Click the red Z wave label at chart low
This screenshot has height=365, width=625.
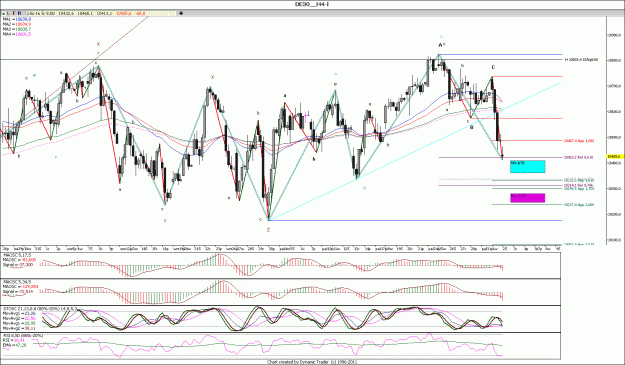click(x=268, y=230)
